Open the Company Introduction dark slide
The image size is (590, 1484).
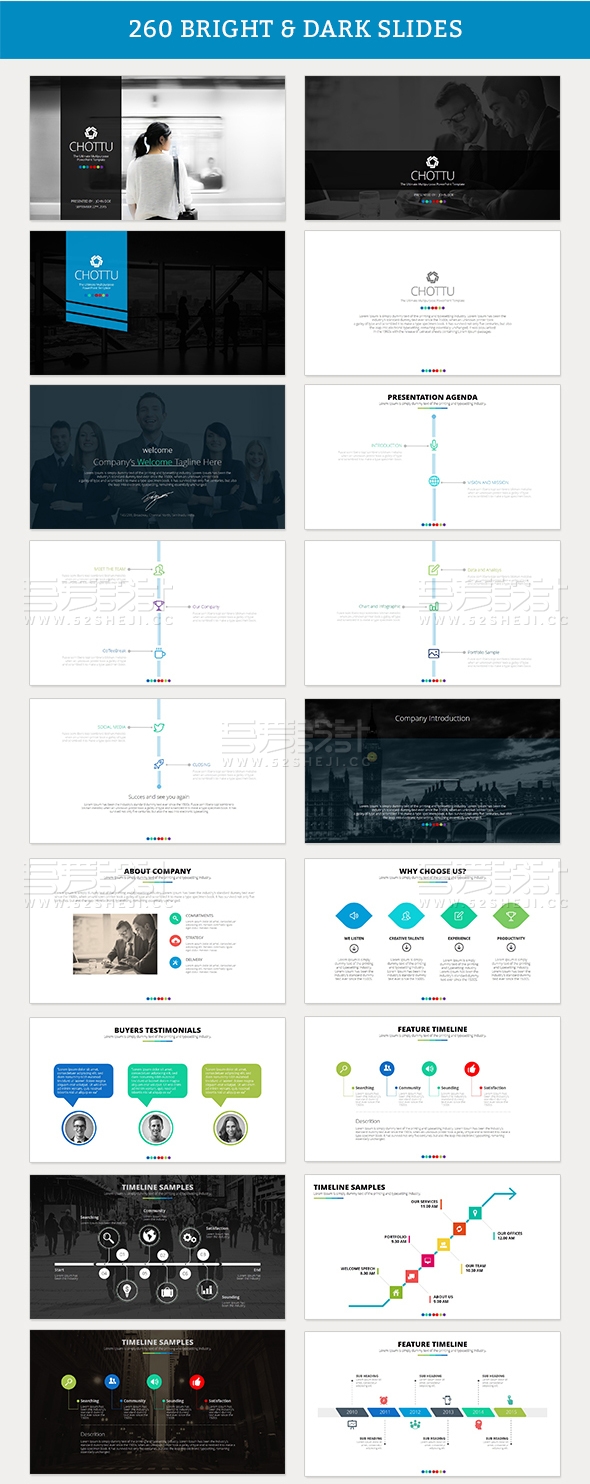pyautogui.click(x=432, y=771)
